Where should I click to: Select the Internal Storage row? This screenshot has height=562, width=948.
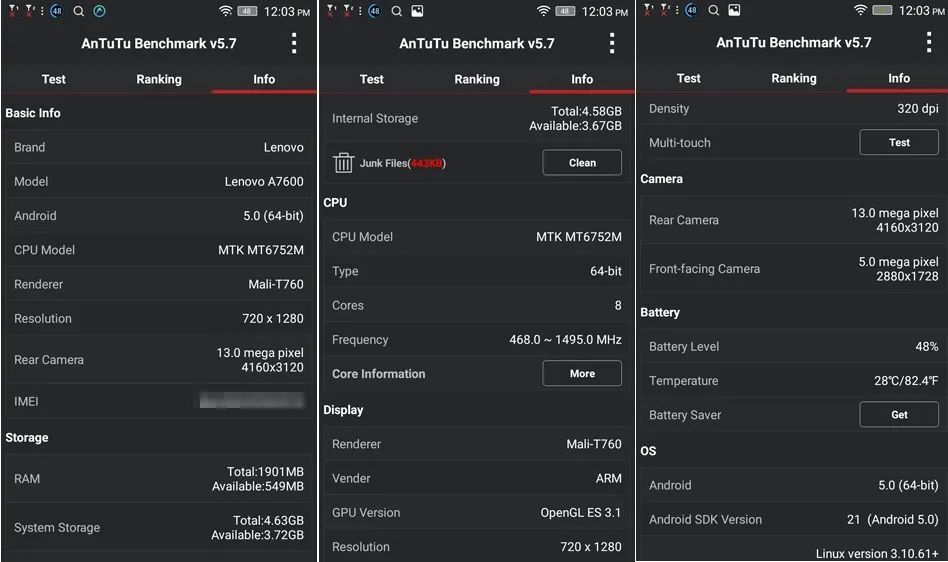pos(477,118)
